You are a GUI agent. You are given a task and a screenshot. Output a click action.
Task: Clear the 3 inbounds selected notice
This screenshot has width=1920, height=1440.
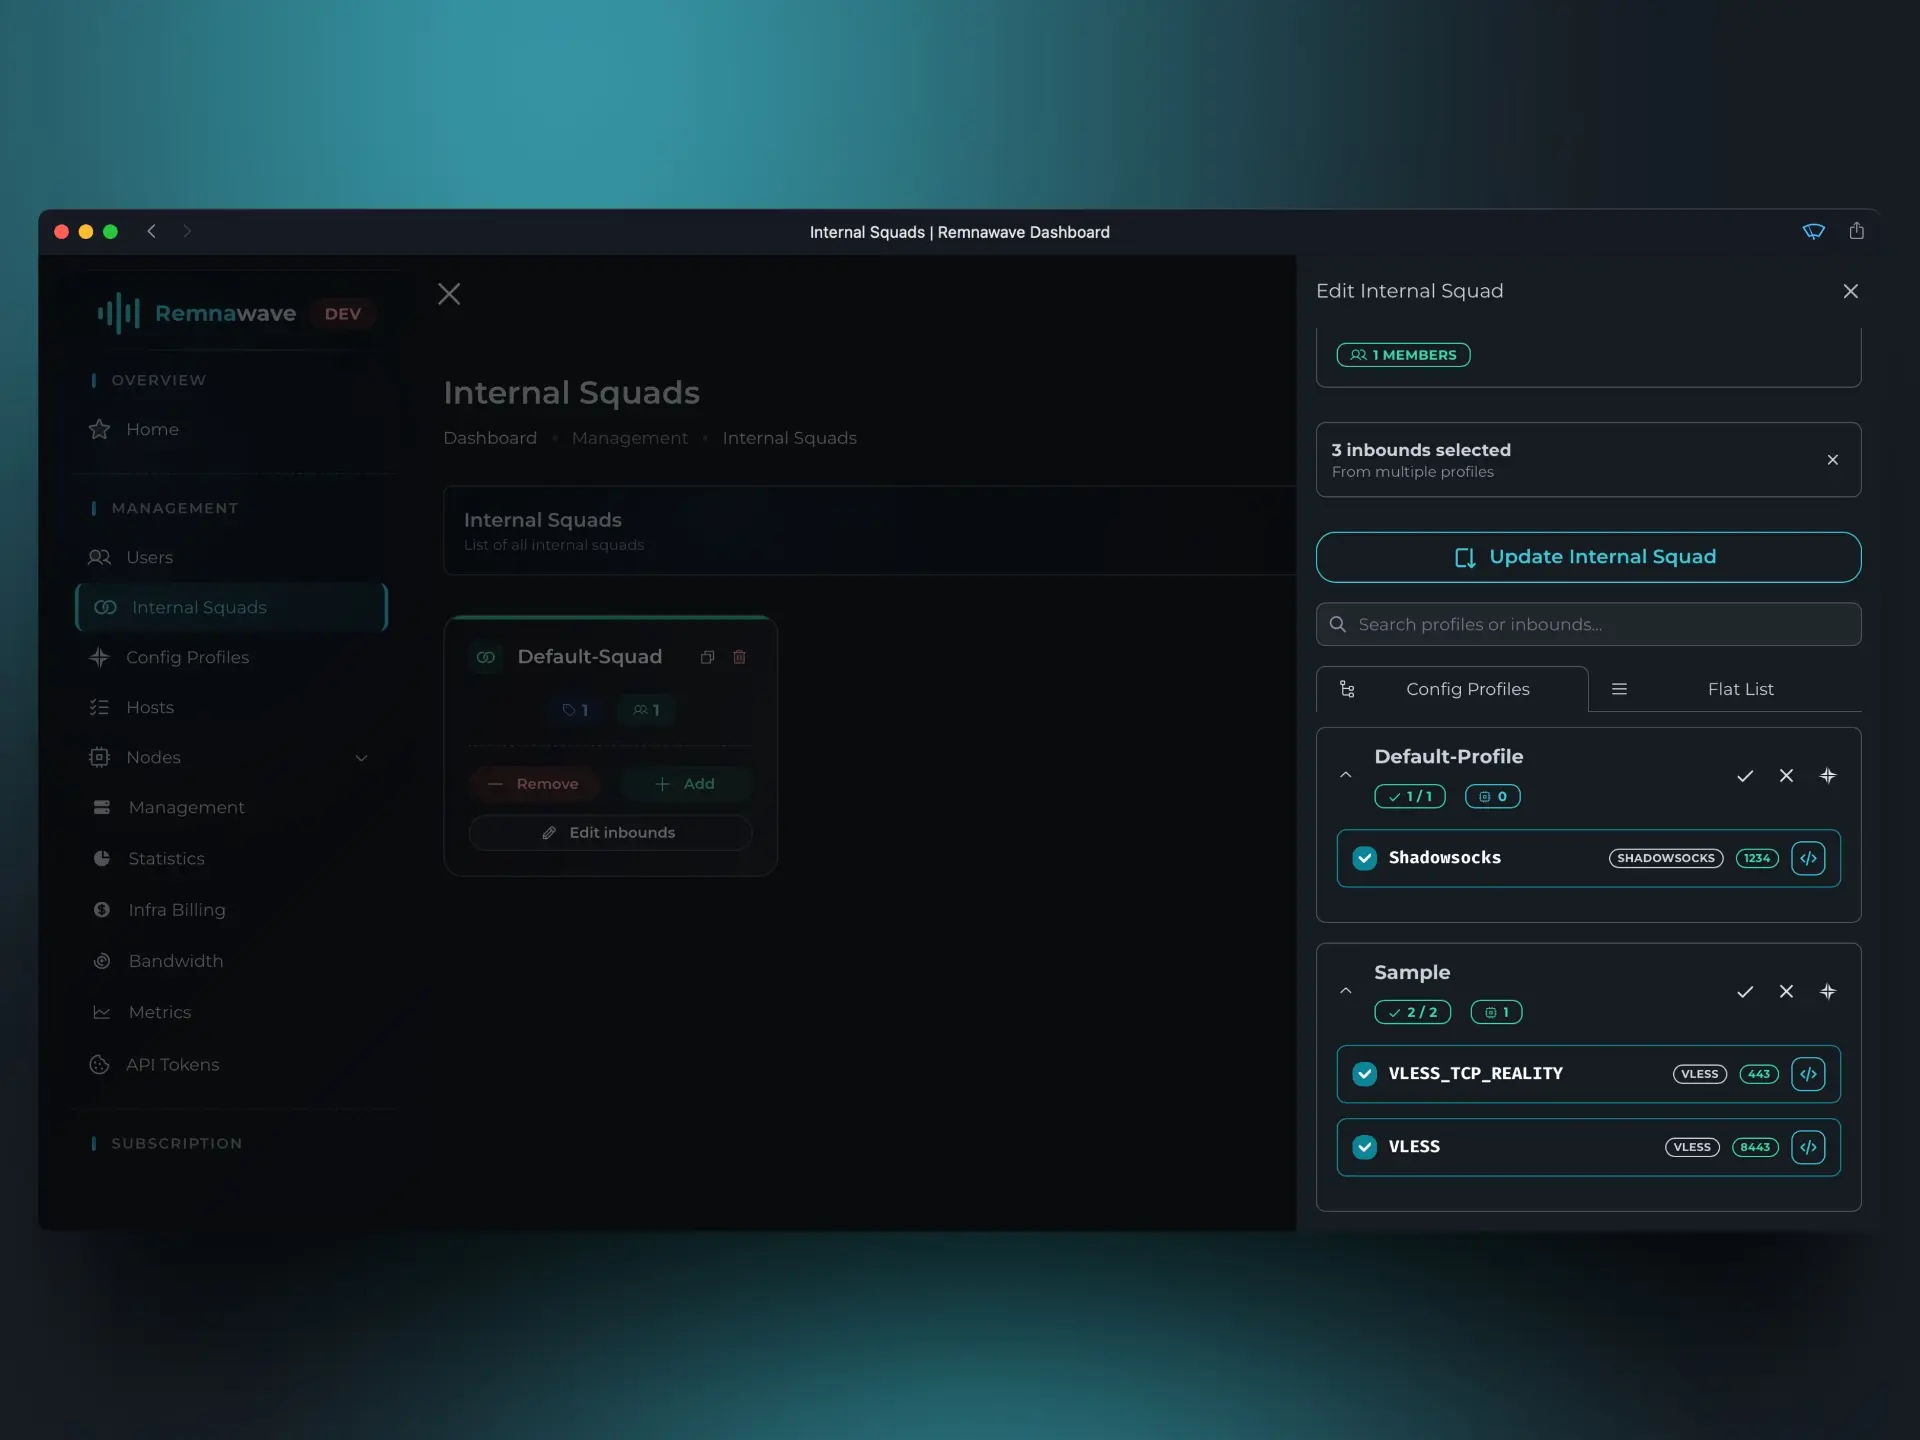[1832, 460]
